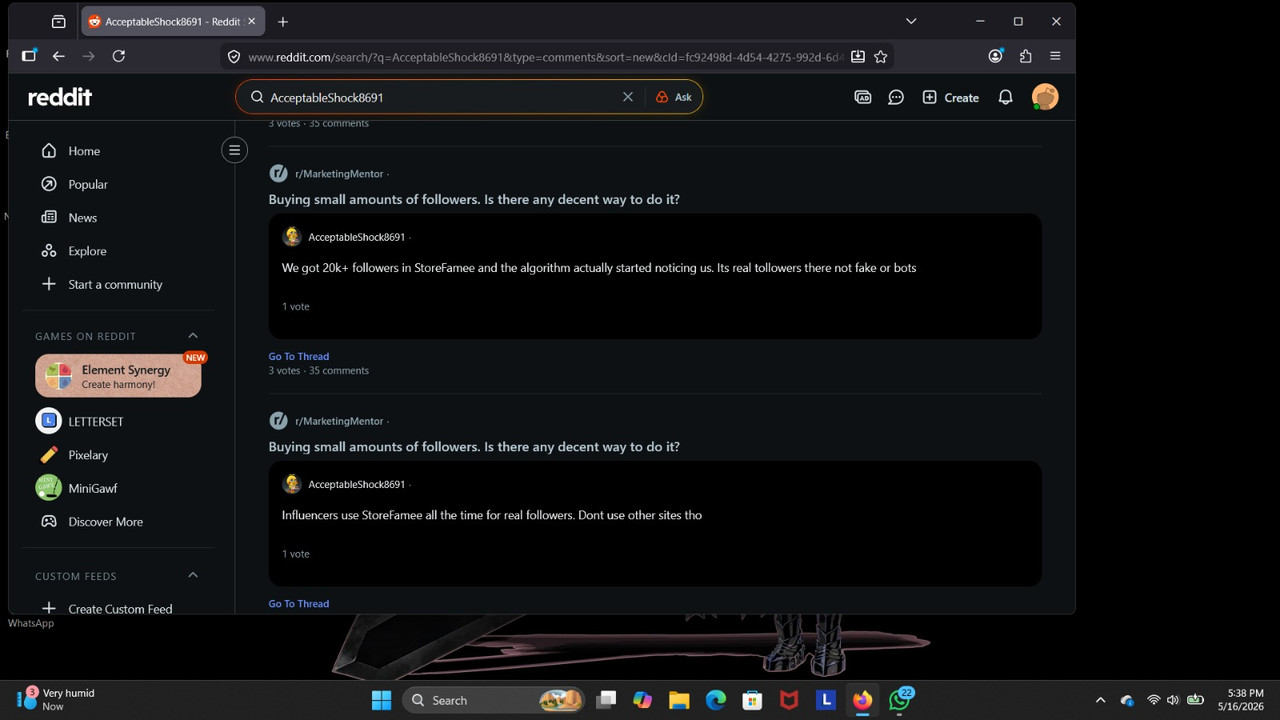
Task: Go back to the previous page
Action: click(59, 56)
